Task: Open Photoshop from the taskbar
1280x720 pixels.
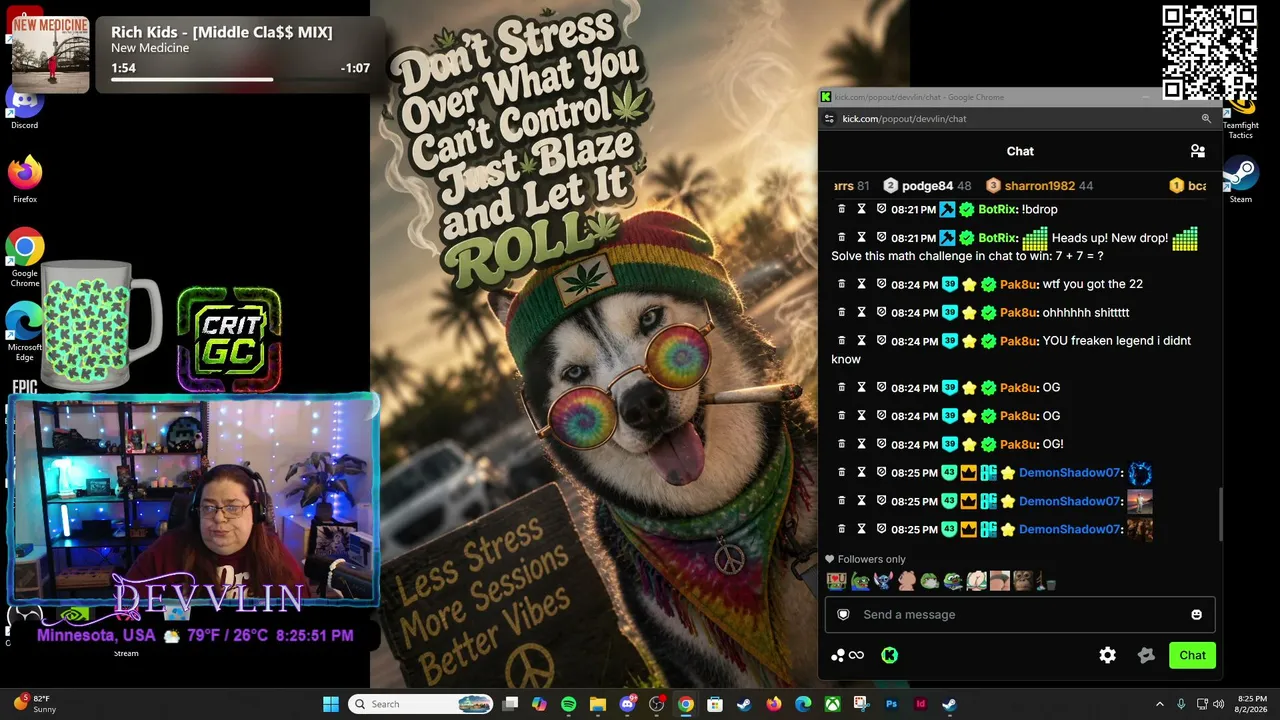Action: [891, 704]
